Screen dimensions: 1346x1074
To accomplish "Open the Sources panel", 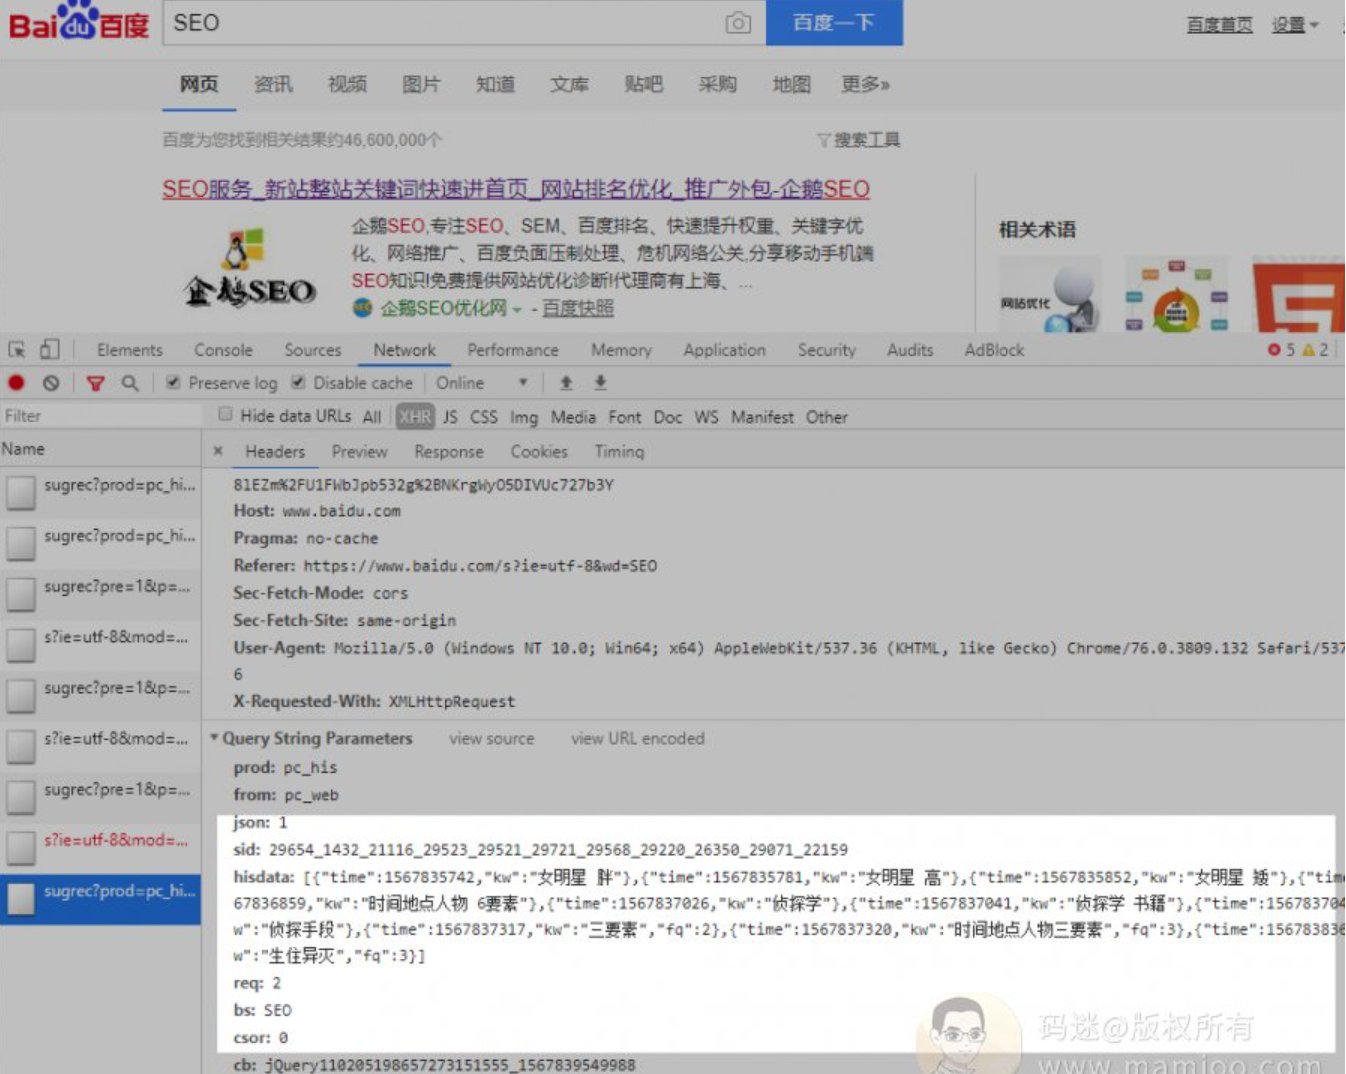I will click(x=312, y=350).
